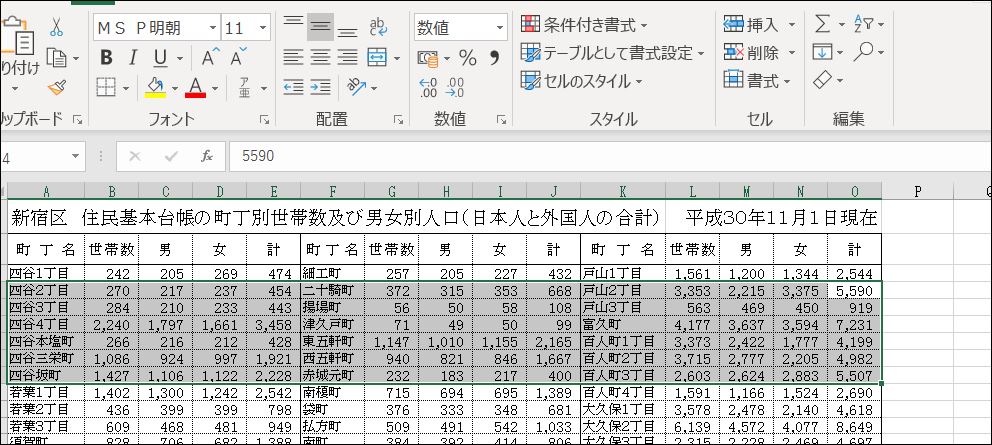This screenshot has height=445, width=992.
Task: Open 条件付き書式 menu
Action: [x=585, y=25]
